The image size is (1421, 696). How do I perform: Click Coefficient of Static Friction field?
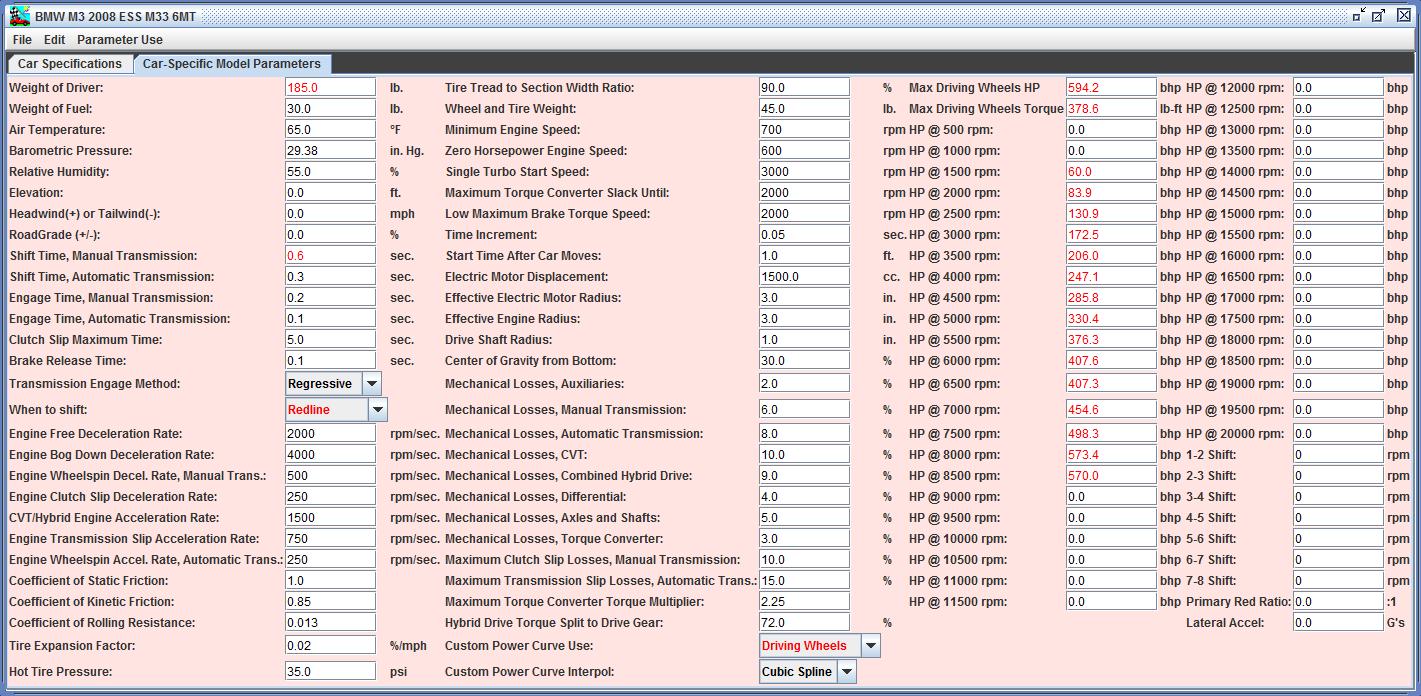[330, 581]
